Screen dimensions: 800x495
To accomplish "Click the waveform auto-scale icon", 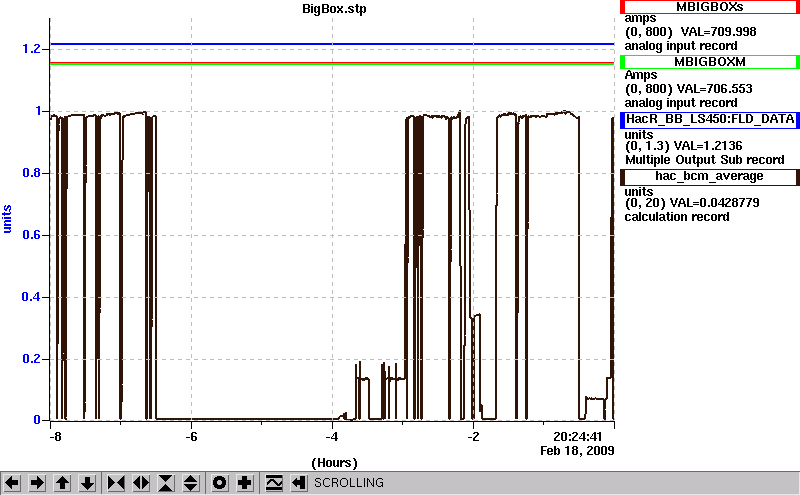I will [274, 483].
